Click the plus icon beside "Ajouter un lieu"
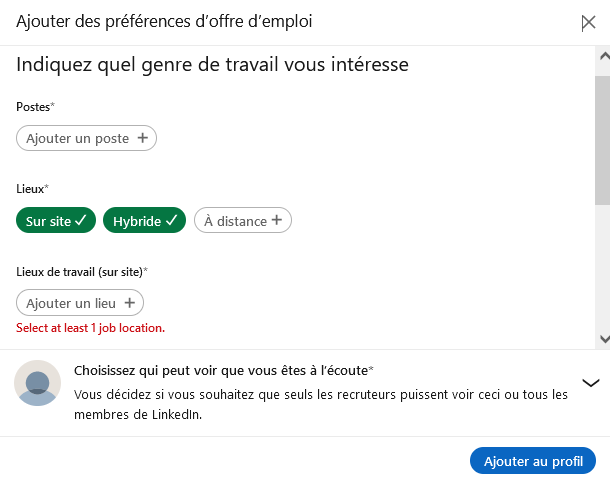The image size is (610, 483). coord(129,303)
